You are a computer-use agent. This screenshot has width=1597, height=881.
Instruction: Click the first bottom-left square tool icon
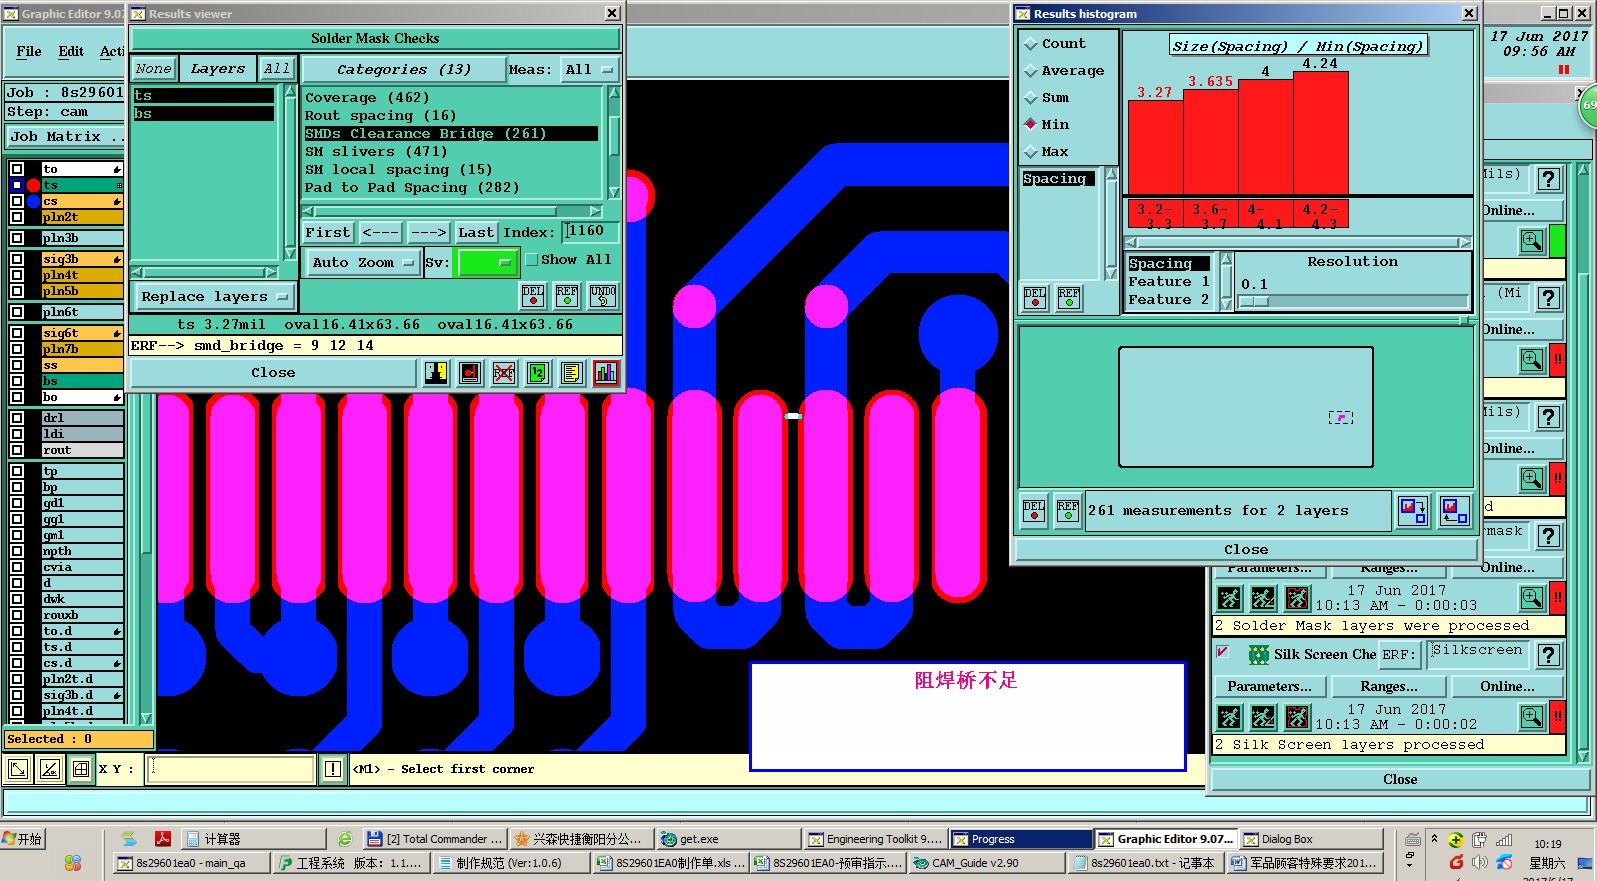pyautogui.click(x=17, y=769)
